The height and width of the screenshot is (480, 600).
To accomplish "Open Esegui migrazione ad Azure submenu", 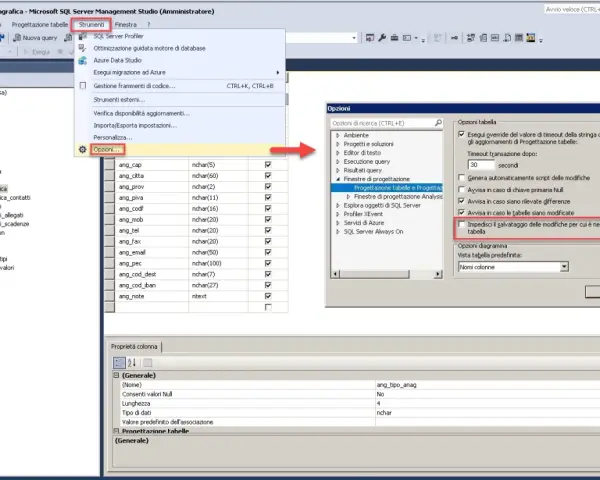I will [180, 72].
